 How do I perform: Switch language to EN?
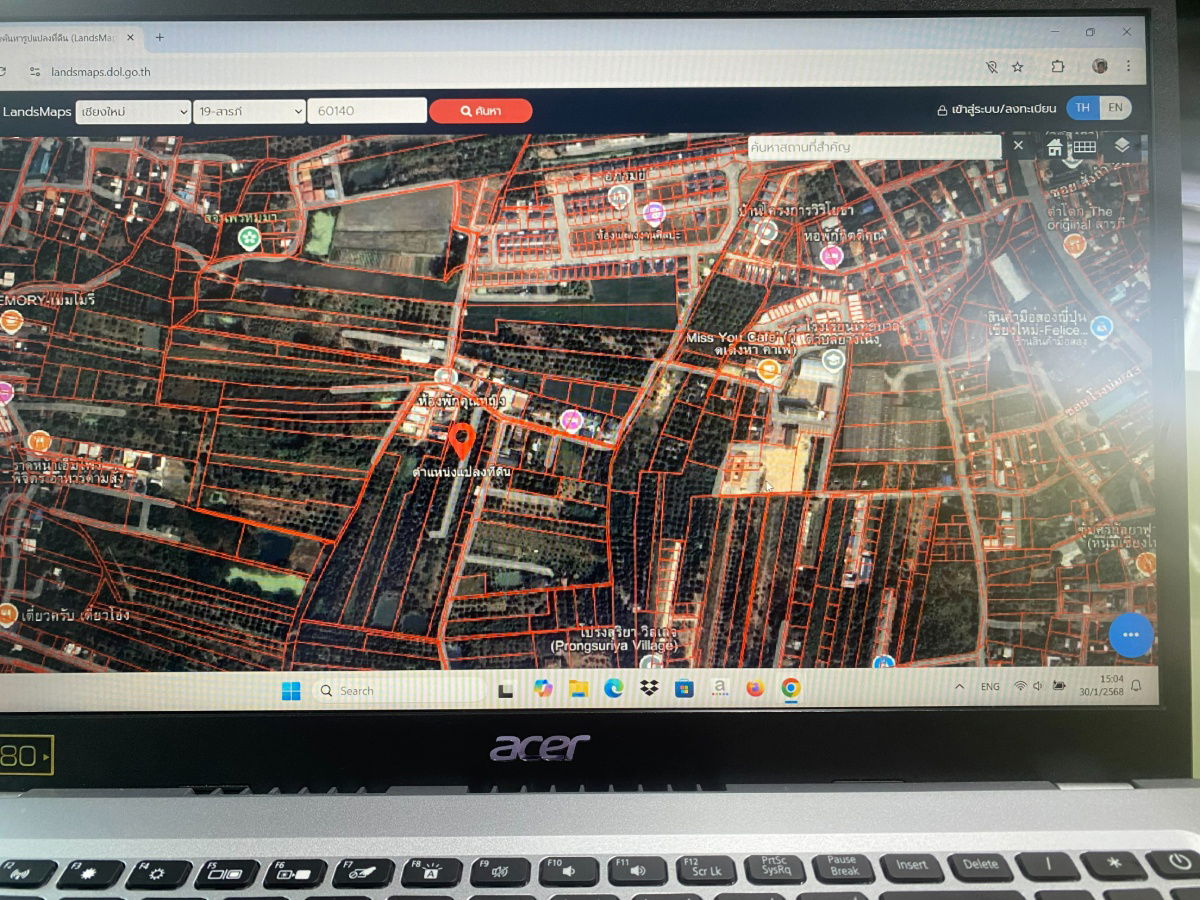1115,108
